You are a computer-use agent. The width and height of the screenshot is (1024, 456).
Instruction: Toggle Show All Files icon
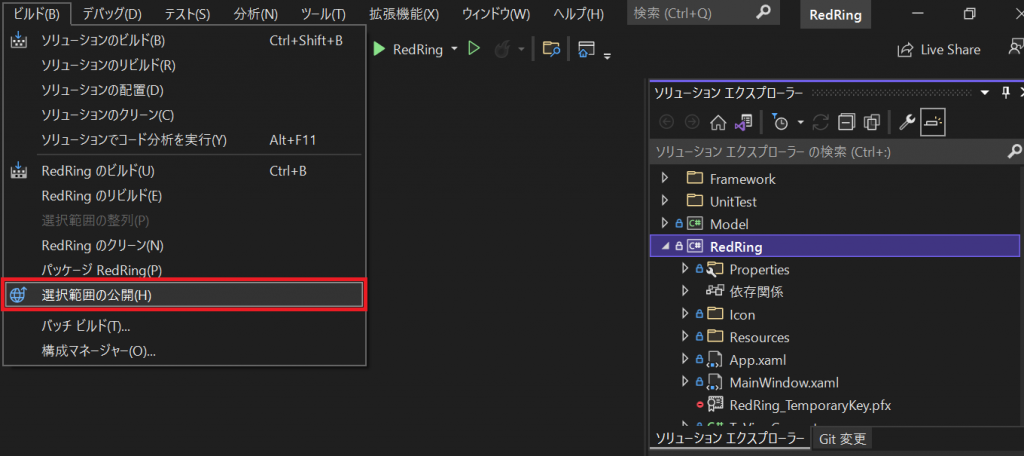[872, 122]
